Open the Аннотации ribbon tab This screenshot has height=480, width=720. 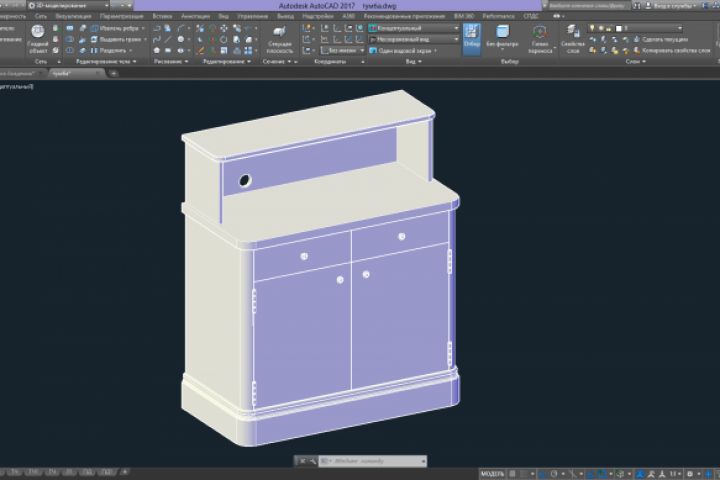click(196, 16)
